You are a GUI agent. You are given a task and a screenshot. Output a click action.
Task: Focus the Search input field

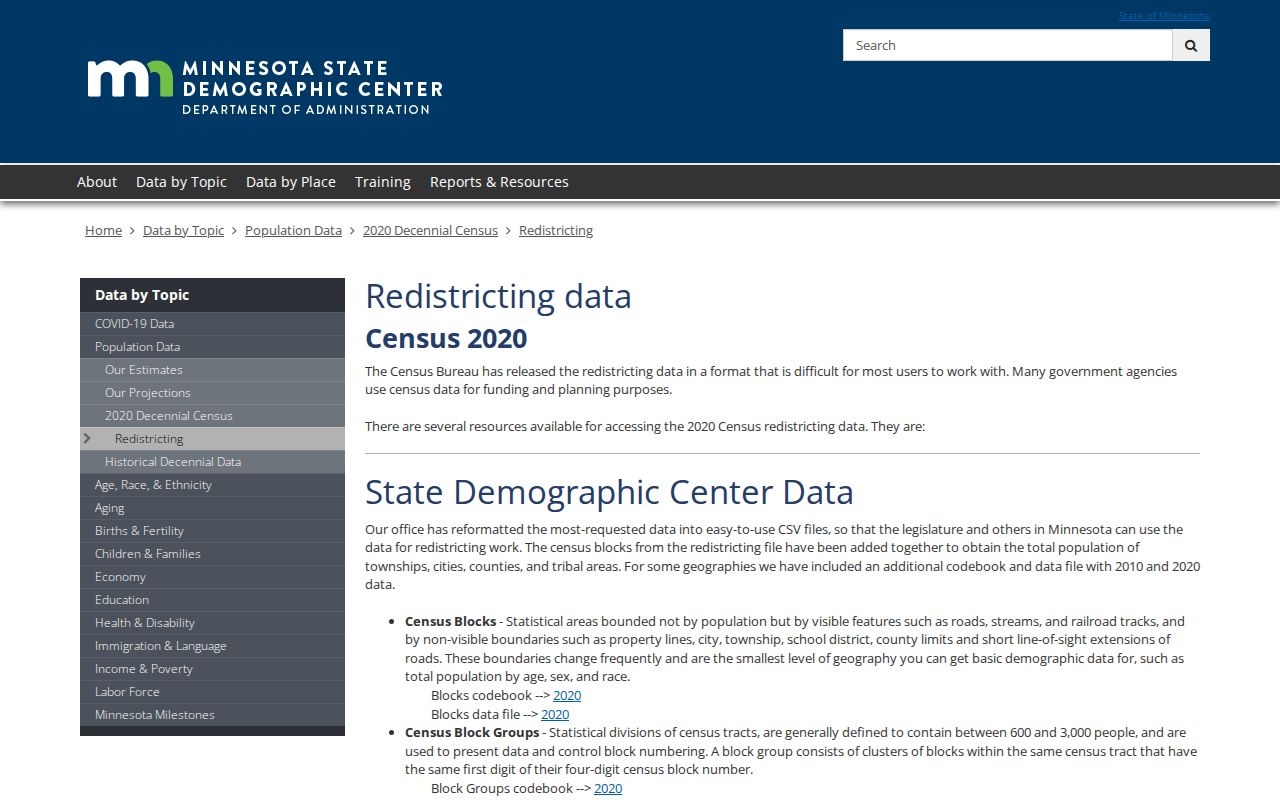point(1008,45)
